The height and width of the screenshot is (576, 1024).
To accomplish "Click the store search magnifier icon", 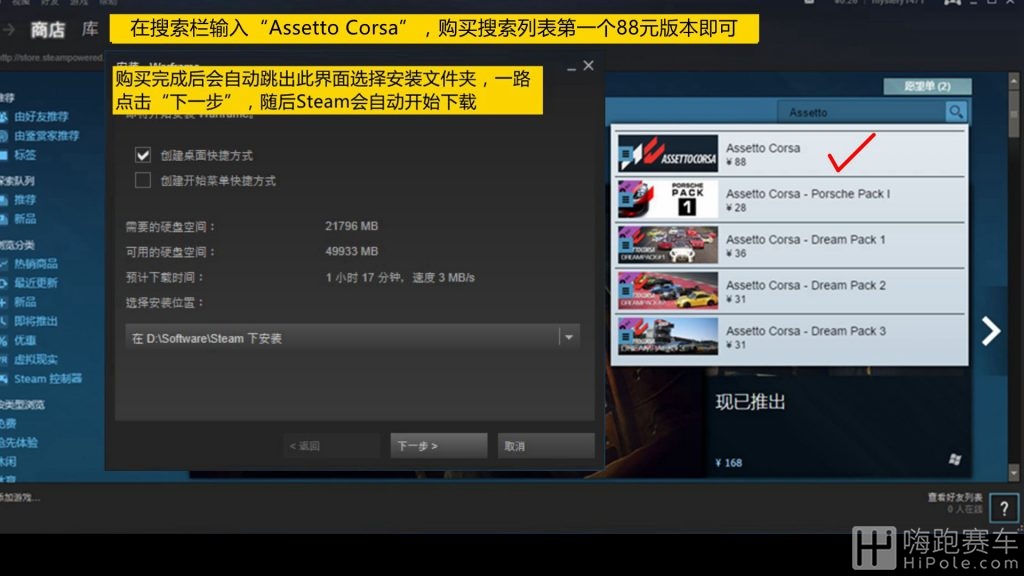I will 955,112.
